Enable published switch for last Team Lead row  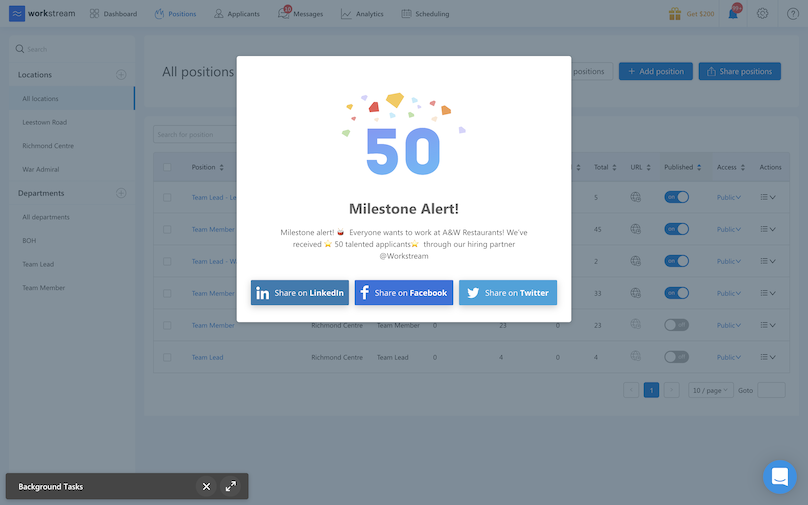tap(676, 357)
